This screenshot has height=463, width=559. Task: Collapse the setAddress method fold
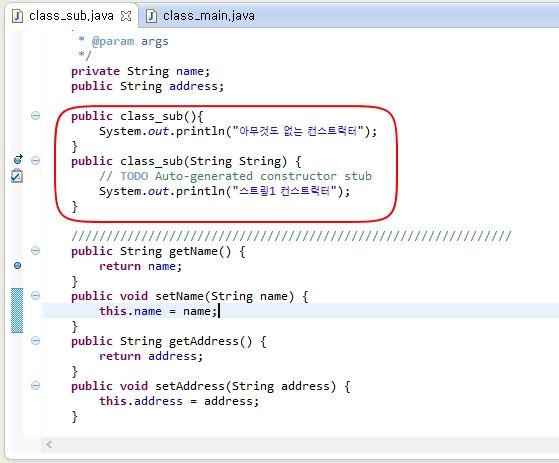click(35, 385)
